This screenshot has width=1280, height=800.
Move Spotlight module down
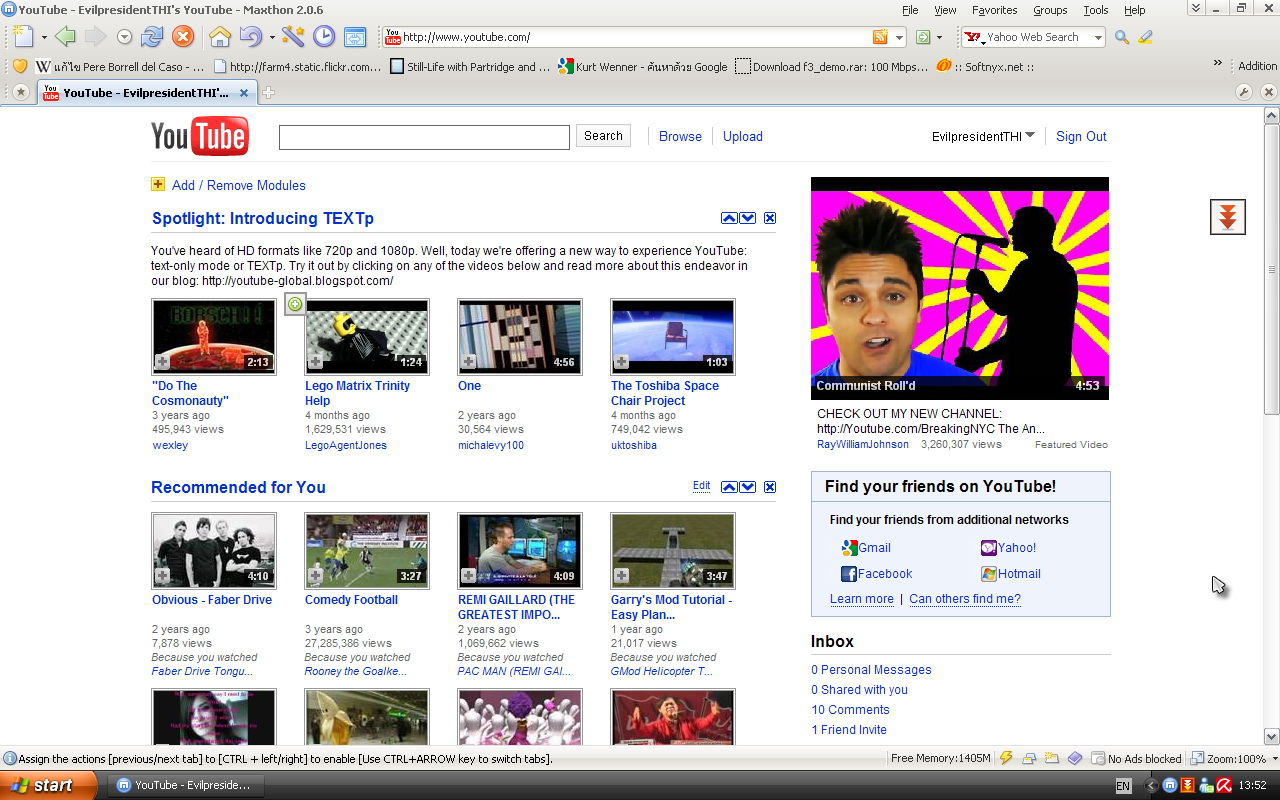tap(747, 218)
